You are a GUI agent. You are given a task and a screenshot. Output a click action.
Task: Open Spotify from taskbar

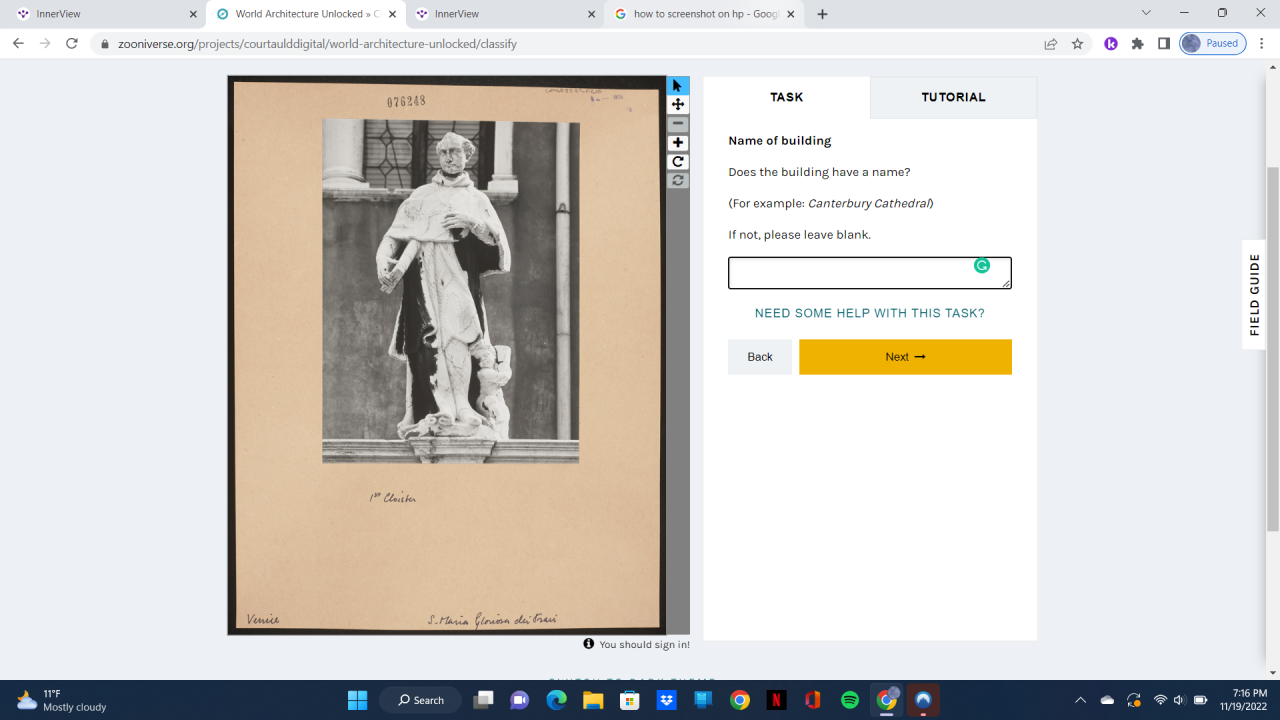click(x=850, y=700)
